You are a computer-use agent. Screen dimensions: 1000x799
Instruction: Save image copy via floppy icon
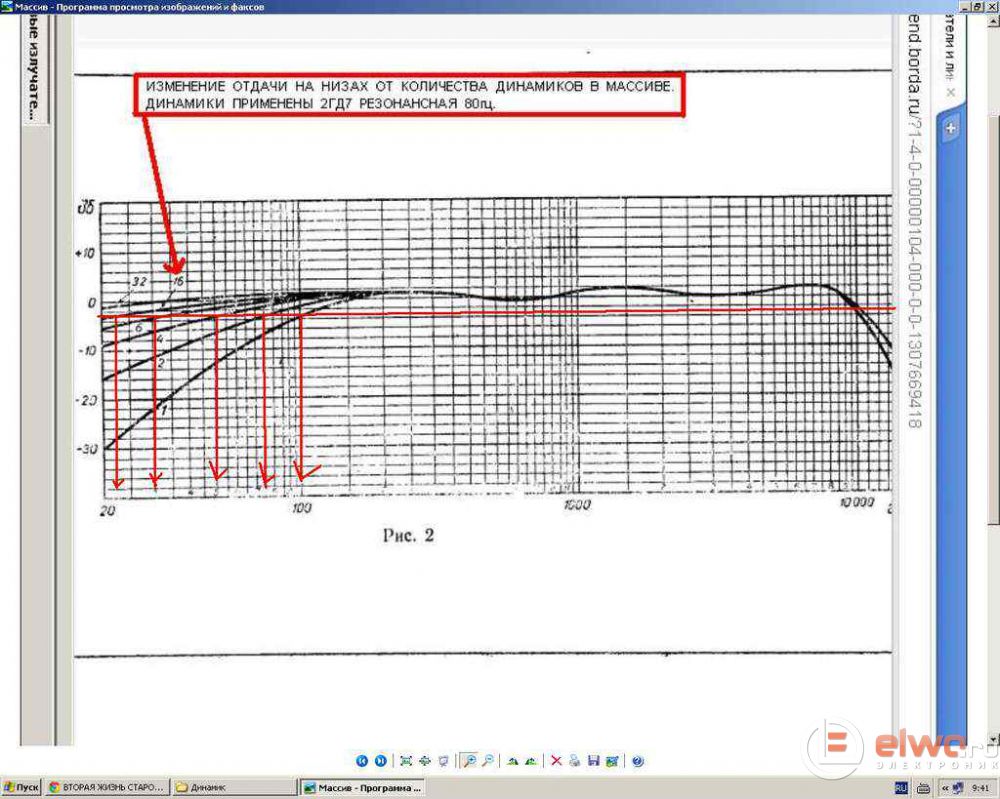(x=593, y=761)
